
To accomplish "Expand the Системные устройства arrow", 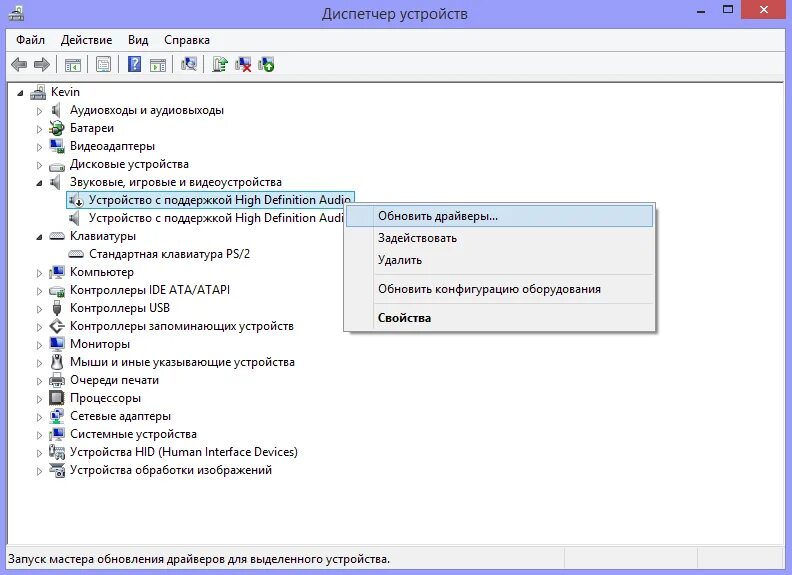I will pos(39,435).
